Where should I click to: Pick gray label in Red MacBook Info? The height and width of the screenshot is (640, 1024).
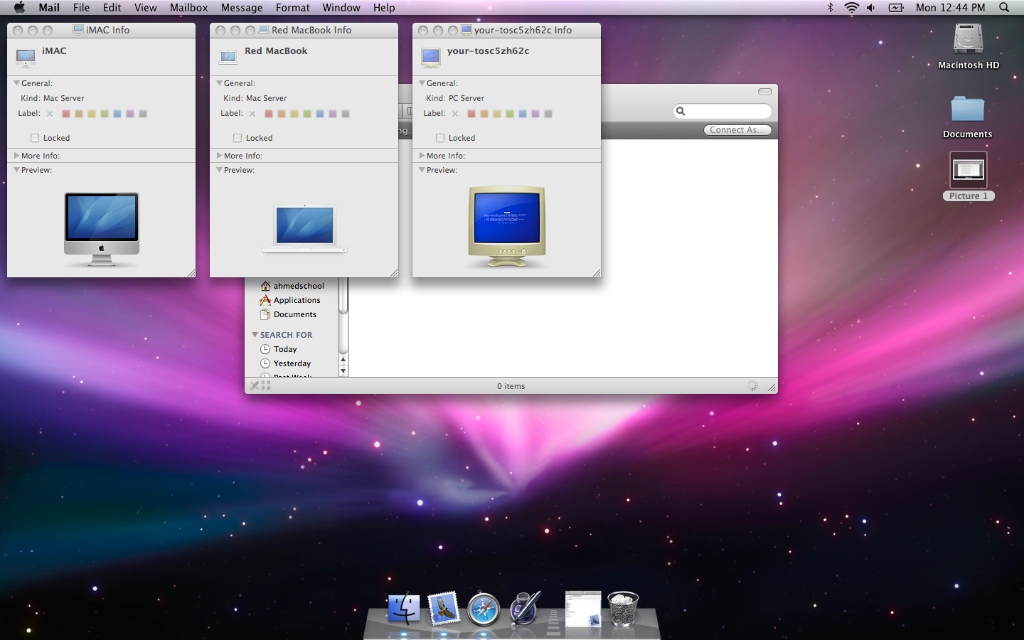345,114
